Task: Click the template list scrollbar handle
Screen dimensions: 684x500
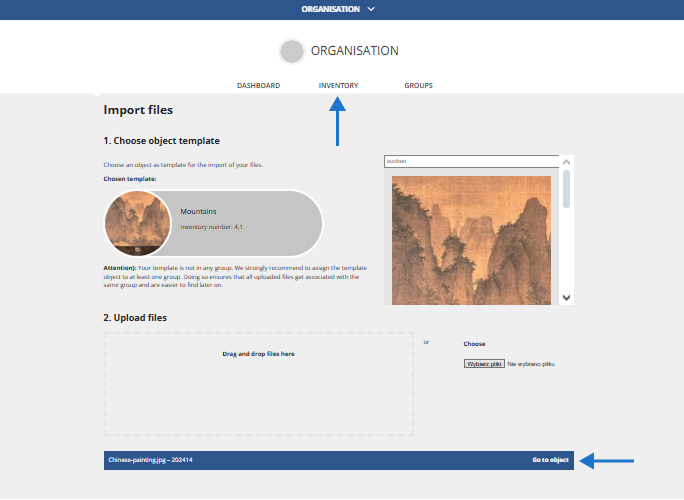Action: 567,189
